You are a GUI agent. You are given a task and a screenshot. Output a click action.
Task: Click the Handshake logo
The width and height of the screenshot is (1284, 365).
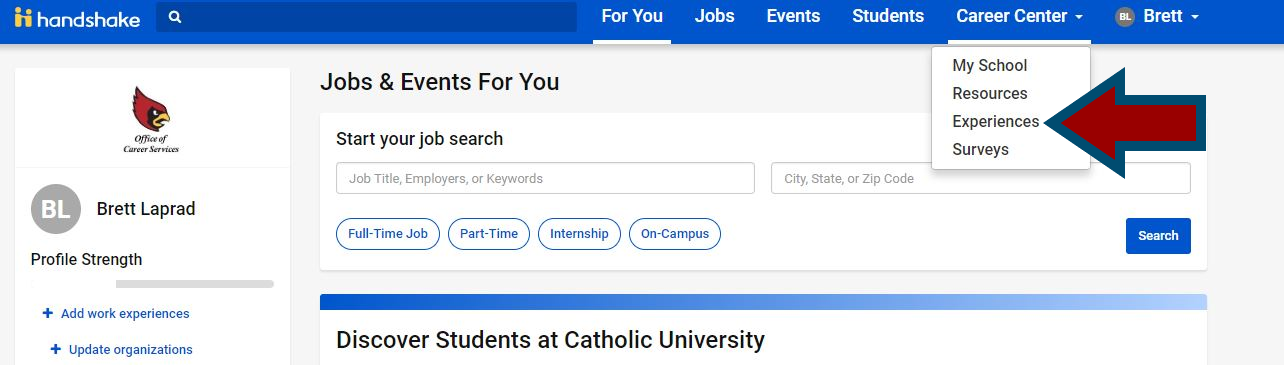[77, 17]
